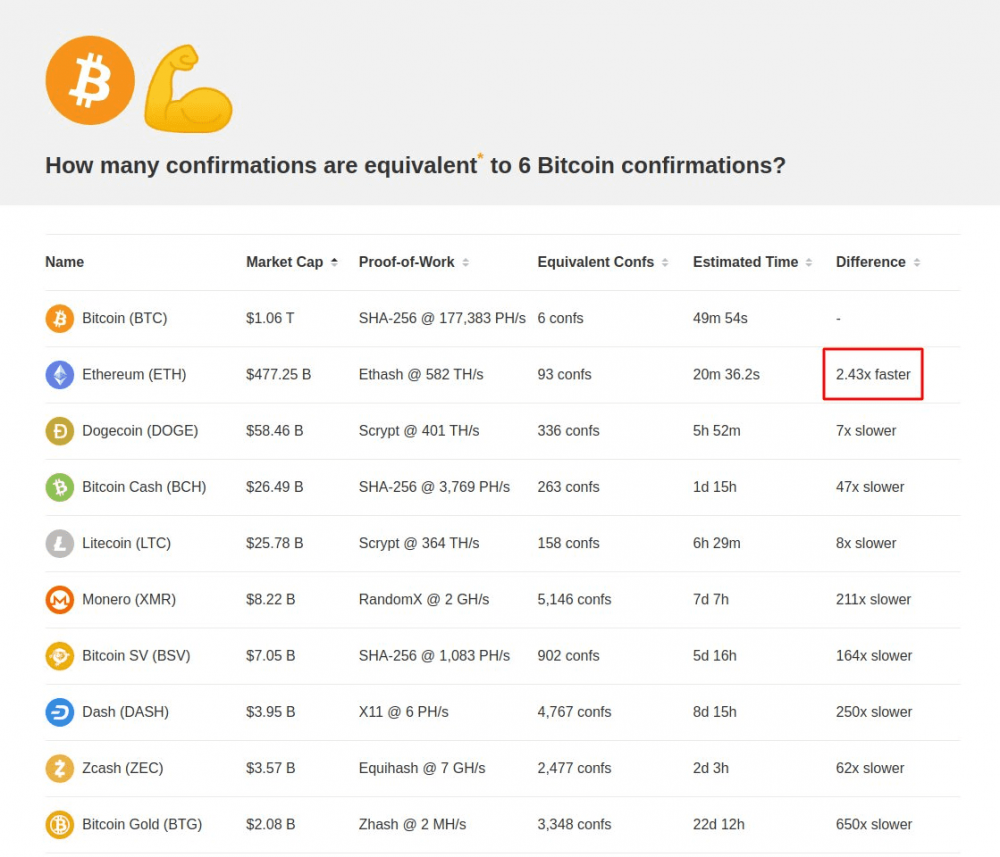
Task: Click the Bitcoin Gold coin icon
Action: pyautogui.click(x=60, y=825)
